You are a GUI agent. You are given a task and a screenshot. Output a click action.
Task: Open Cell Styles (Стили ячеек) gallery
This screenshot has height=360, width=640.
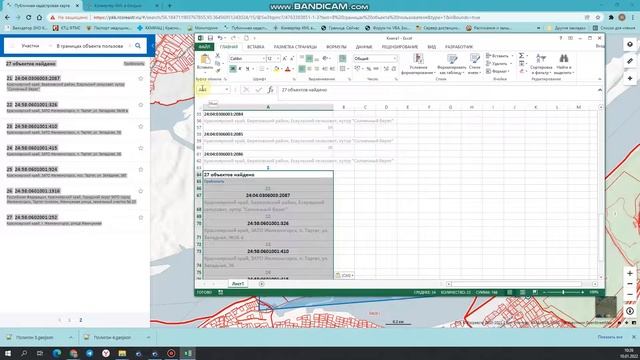coord(474,64)
